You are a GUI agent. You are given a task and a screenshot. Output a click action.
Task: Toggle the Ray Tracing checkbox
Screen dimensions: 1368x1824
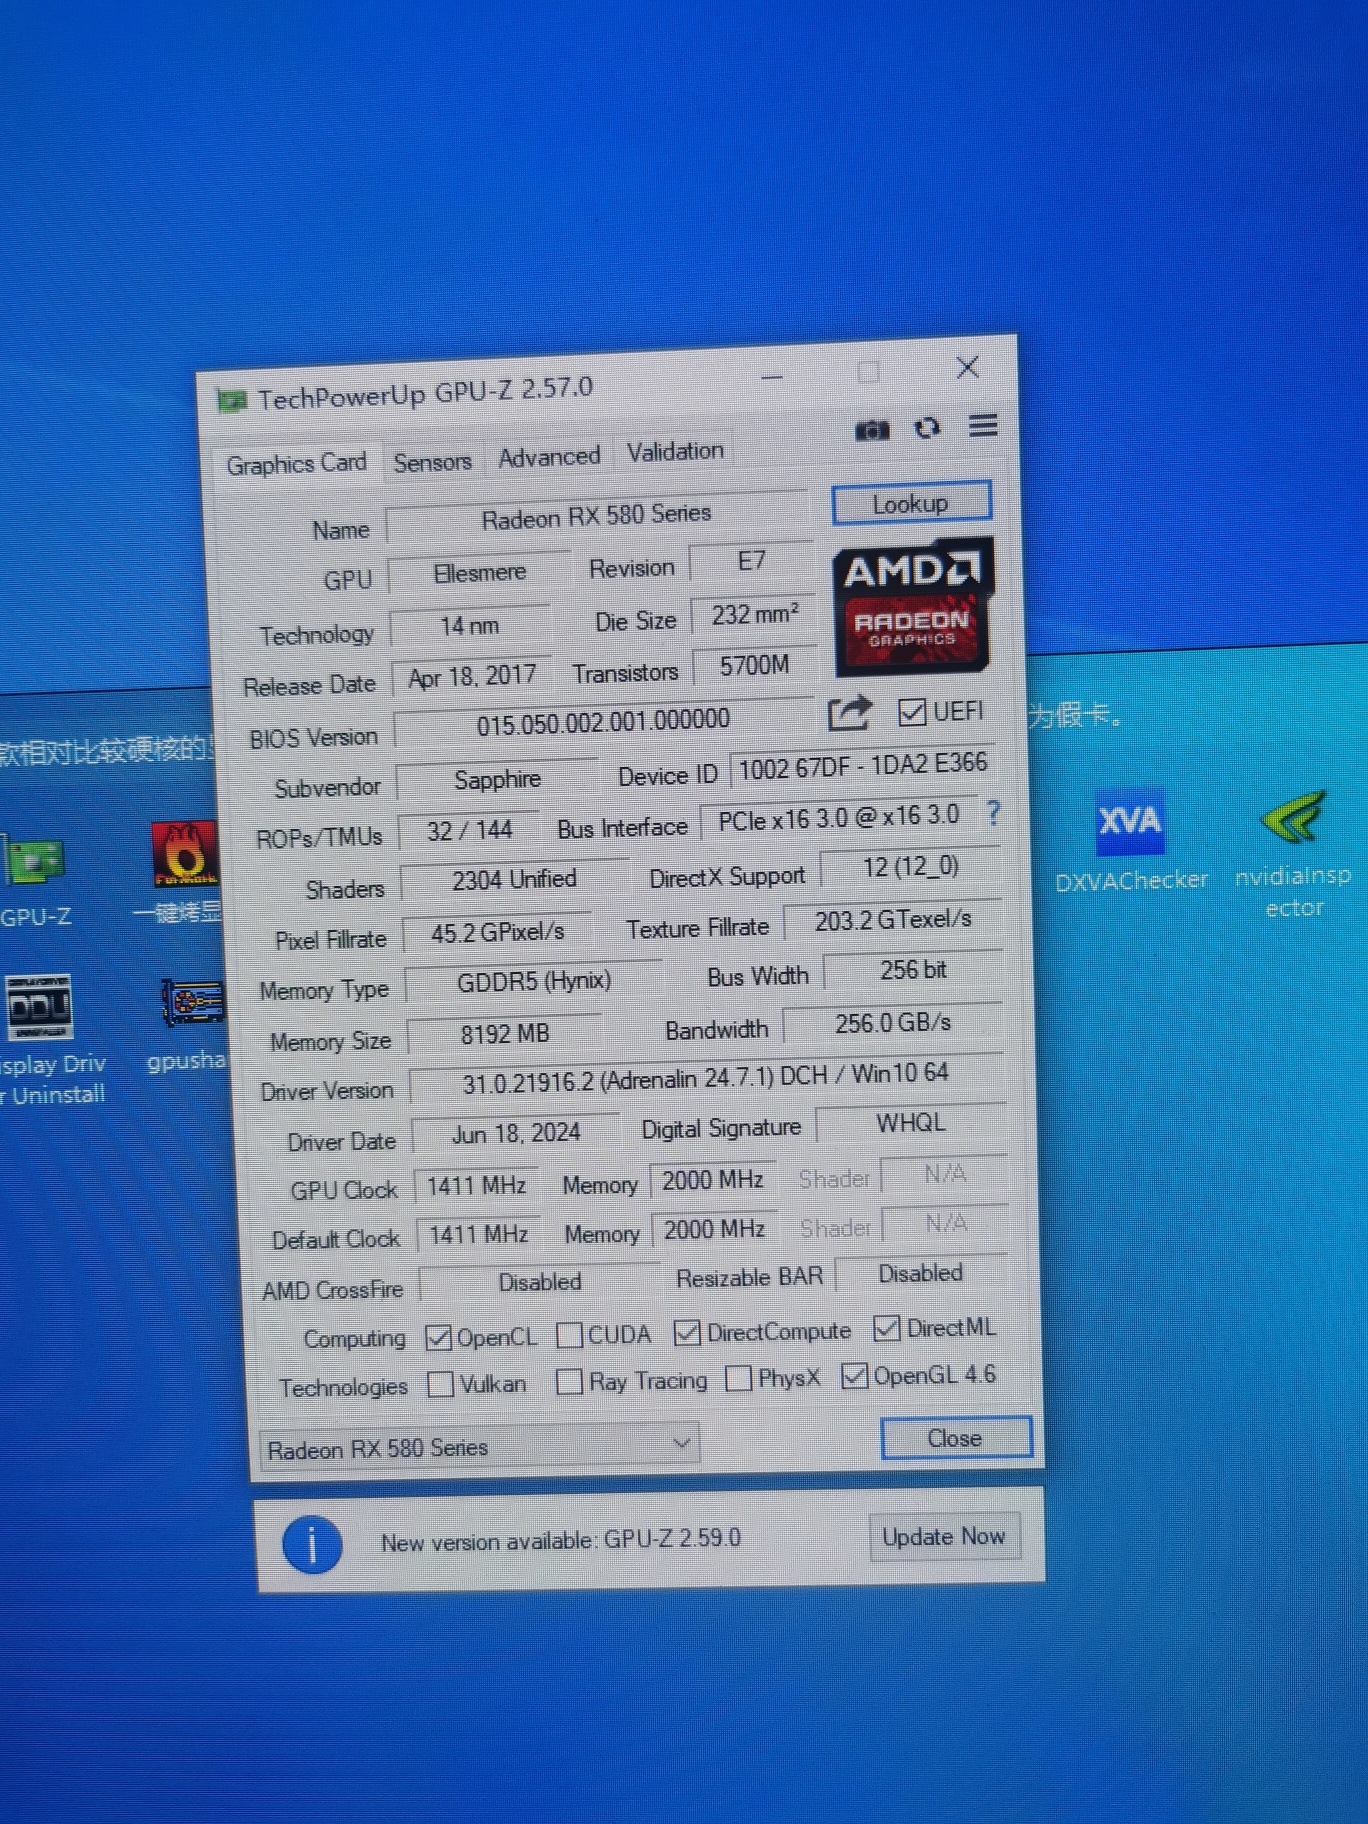(x=569, y=1382)
